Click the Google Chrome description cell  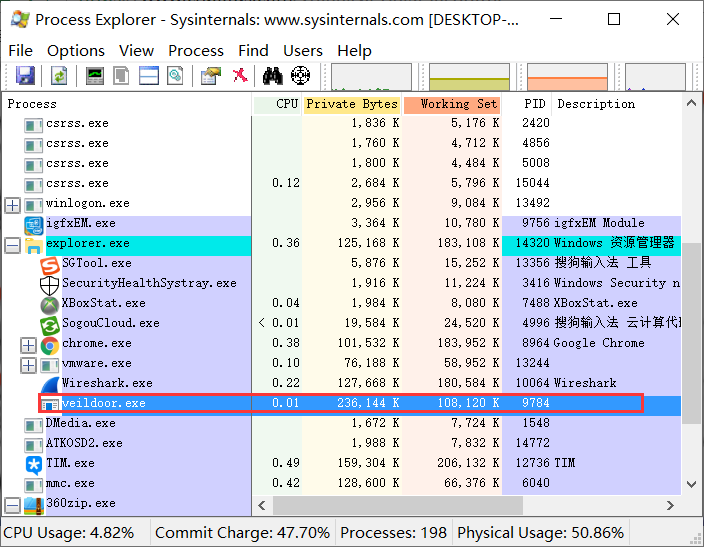coord(599,343)
